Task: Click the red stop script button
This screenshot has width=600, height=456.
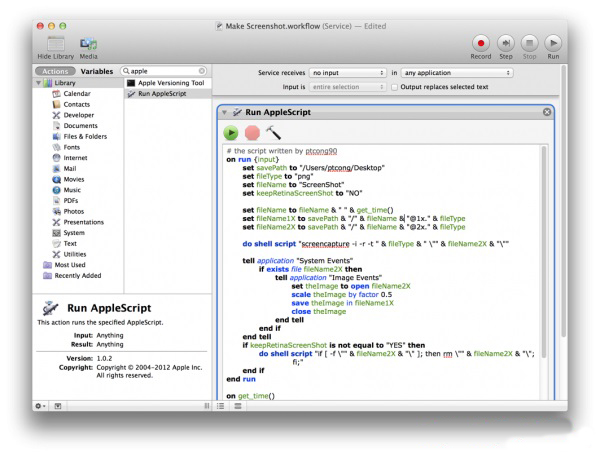Action: point(252,132)
